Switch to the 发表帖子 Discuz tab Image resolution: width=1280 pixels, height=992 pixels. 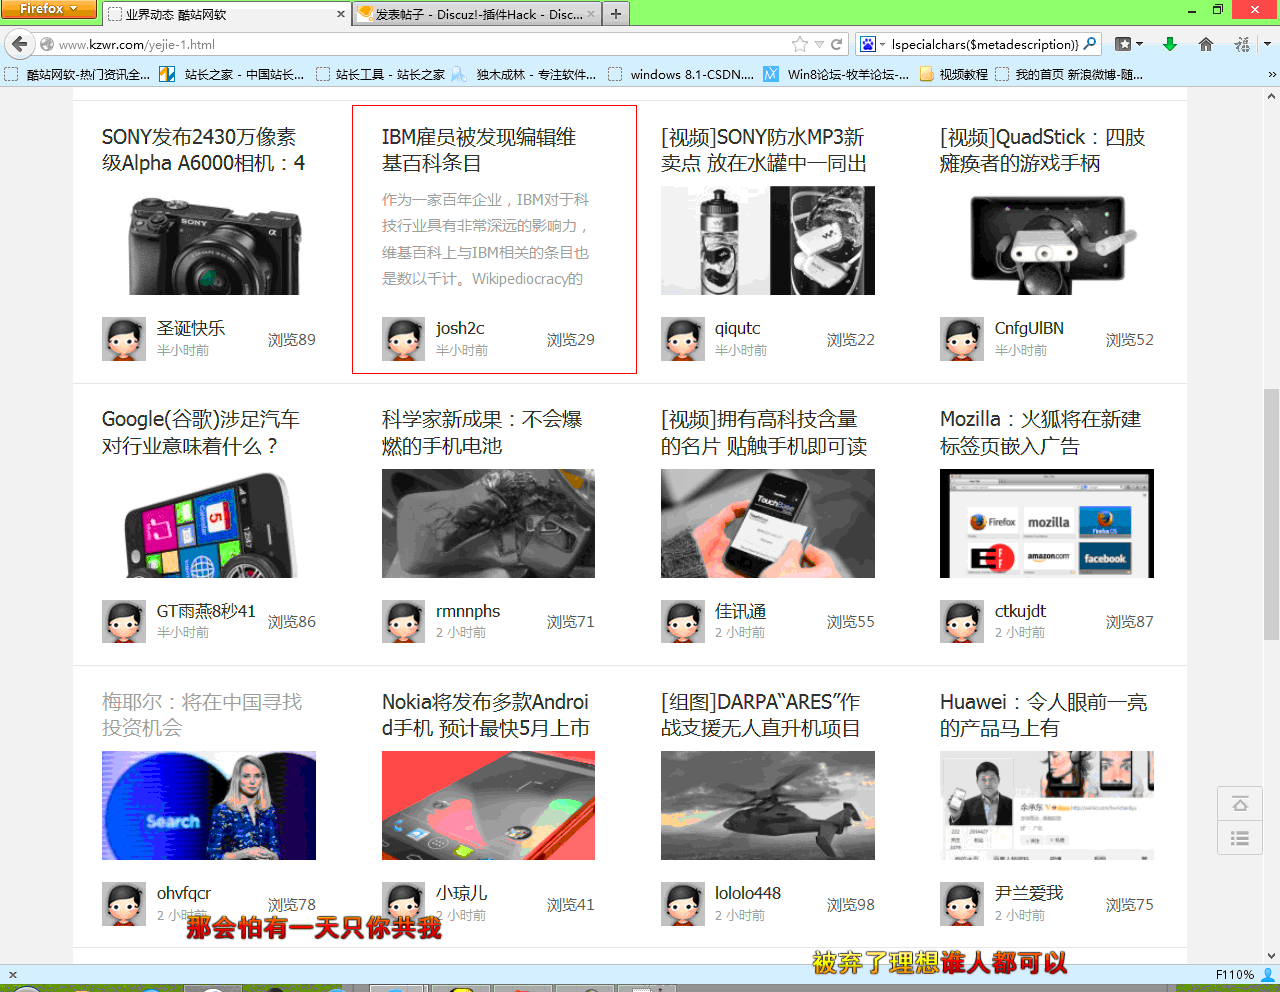point(475,14)
